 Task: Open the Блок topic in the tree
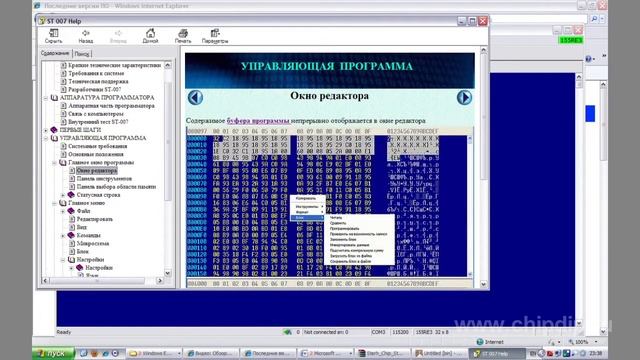click(x=82, y=252)
